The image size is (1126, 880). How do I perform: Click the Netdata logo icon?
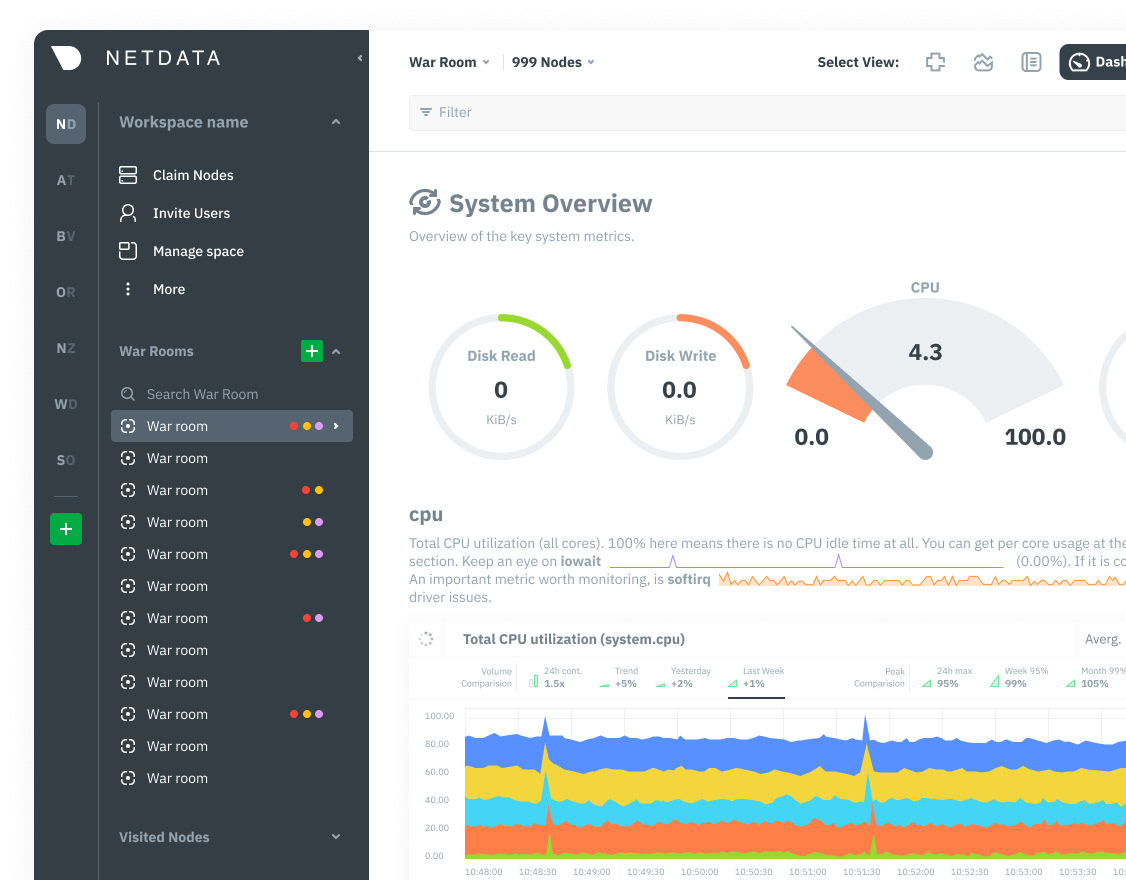(66, 58)
